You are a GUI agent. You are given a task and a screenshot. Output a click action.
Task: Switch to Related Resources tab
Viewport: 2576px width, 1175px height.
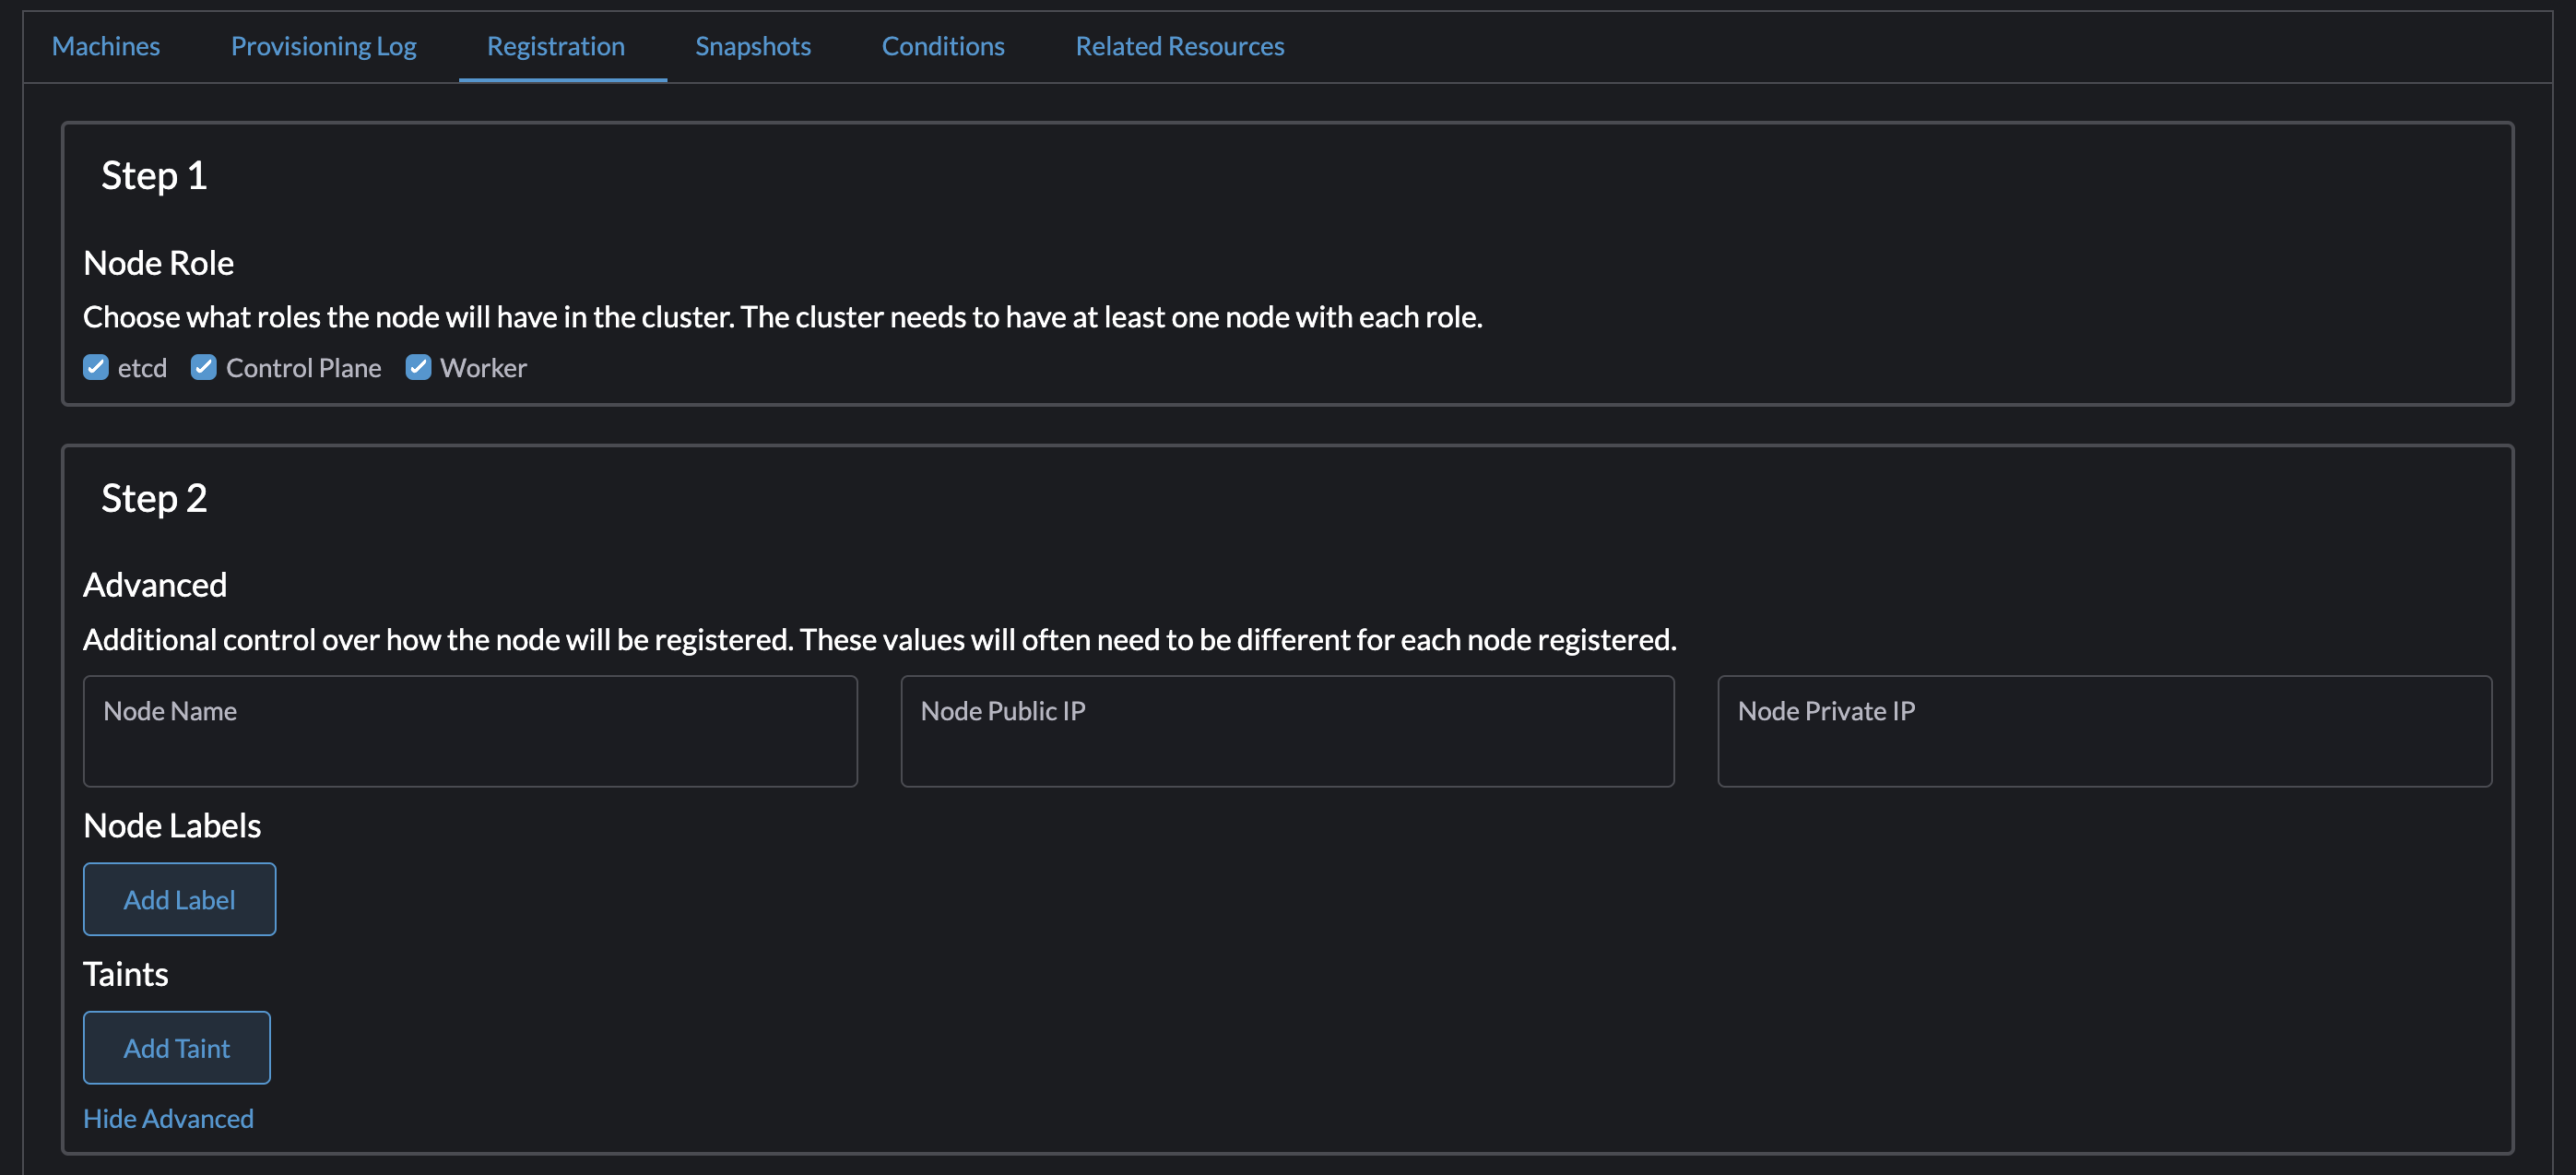click(1180, 46)
